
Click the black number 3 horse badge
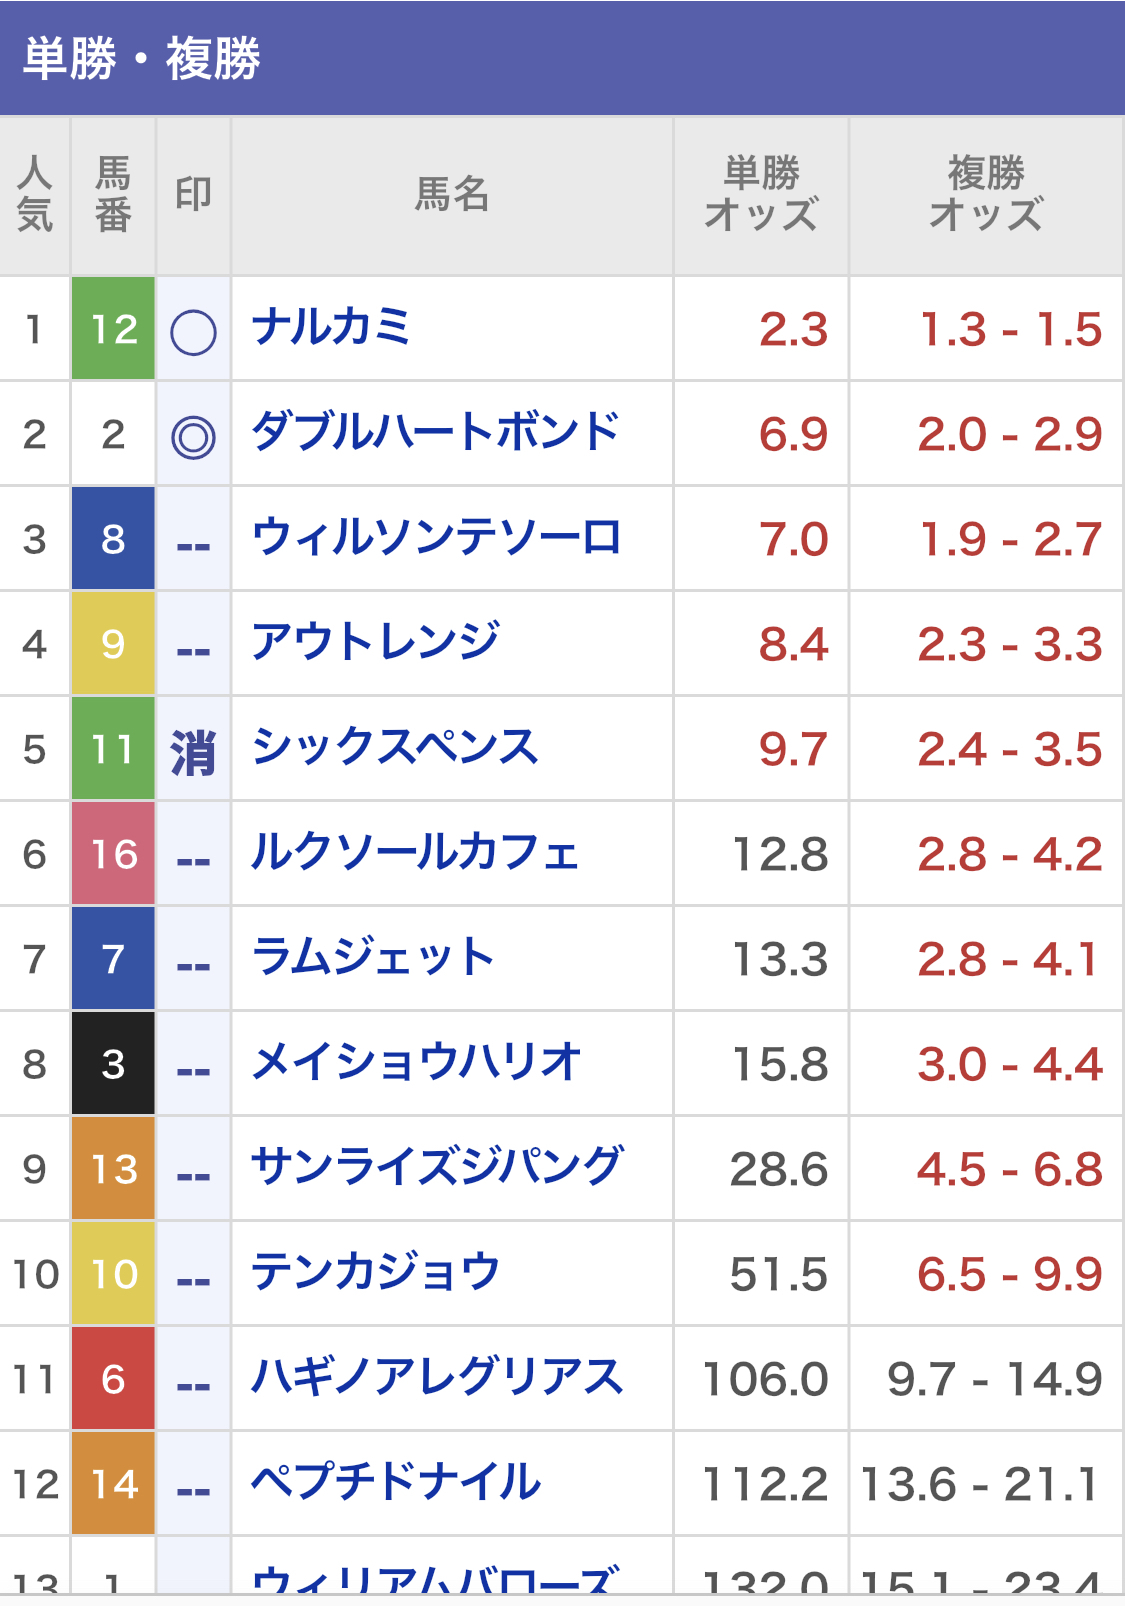(x=113, y=1064)
